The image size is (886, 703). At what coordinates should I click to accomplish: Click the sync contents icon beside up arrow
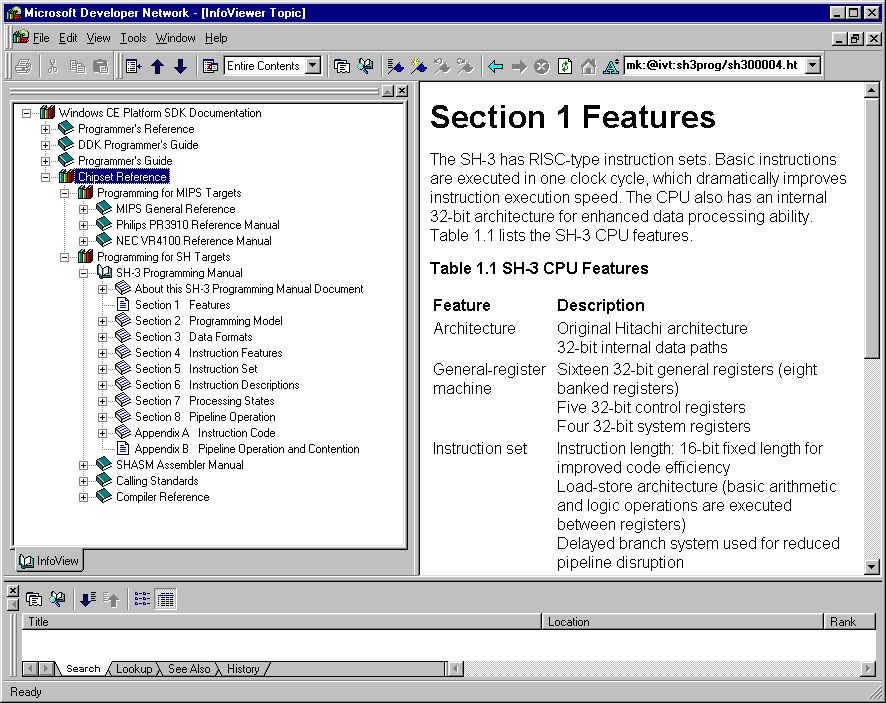134,66
